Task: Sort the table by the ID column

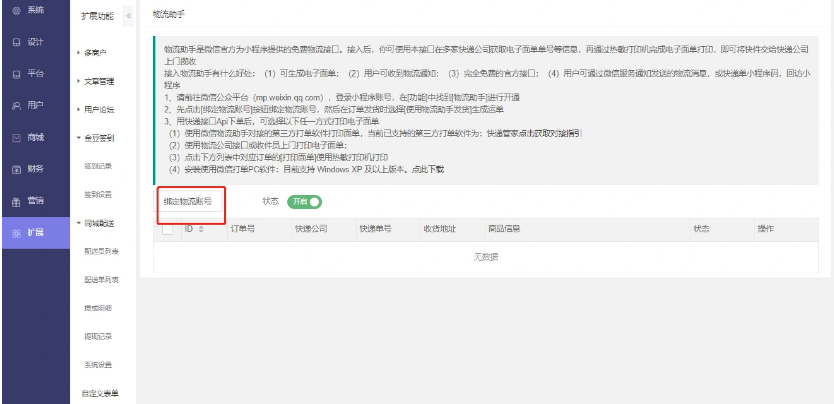Action: point(201,229)
